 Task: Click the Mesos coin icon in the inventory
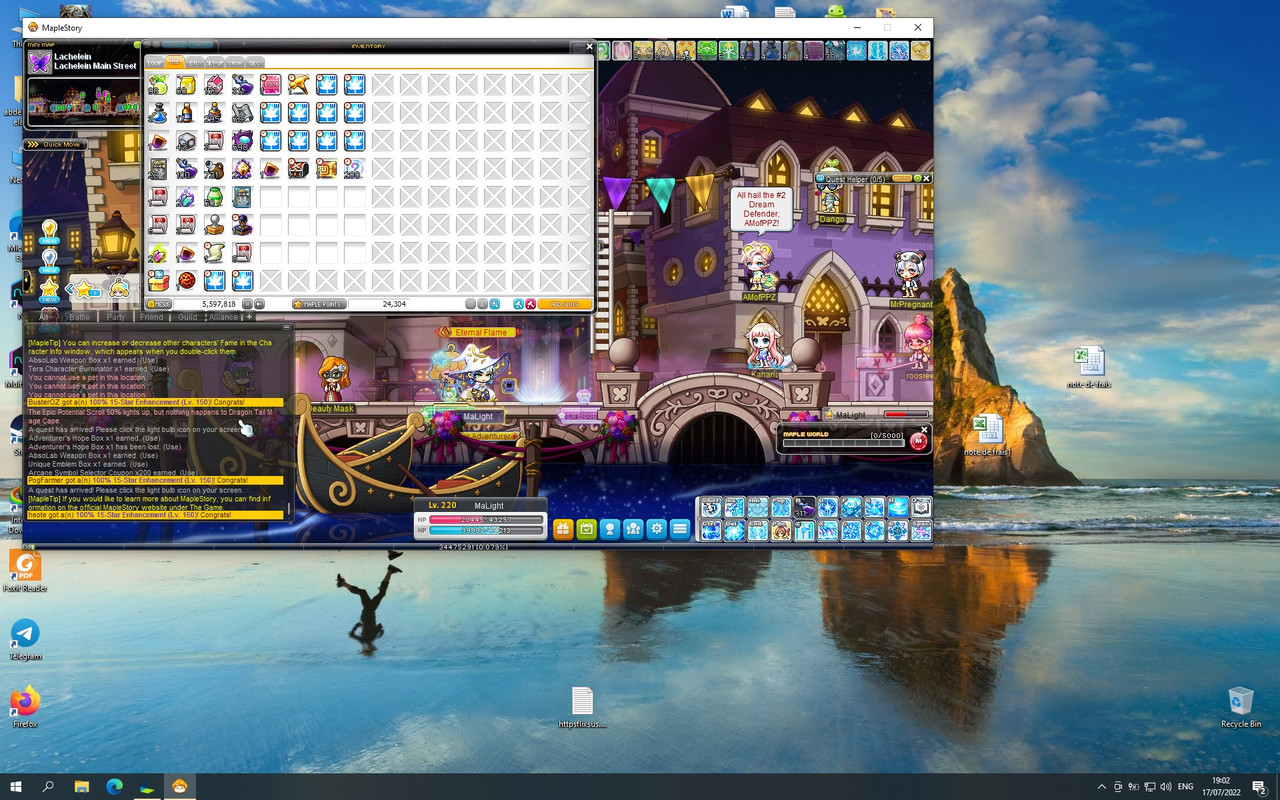point(153,304)
